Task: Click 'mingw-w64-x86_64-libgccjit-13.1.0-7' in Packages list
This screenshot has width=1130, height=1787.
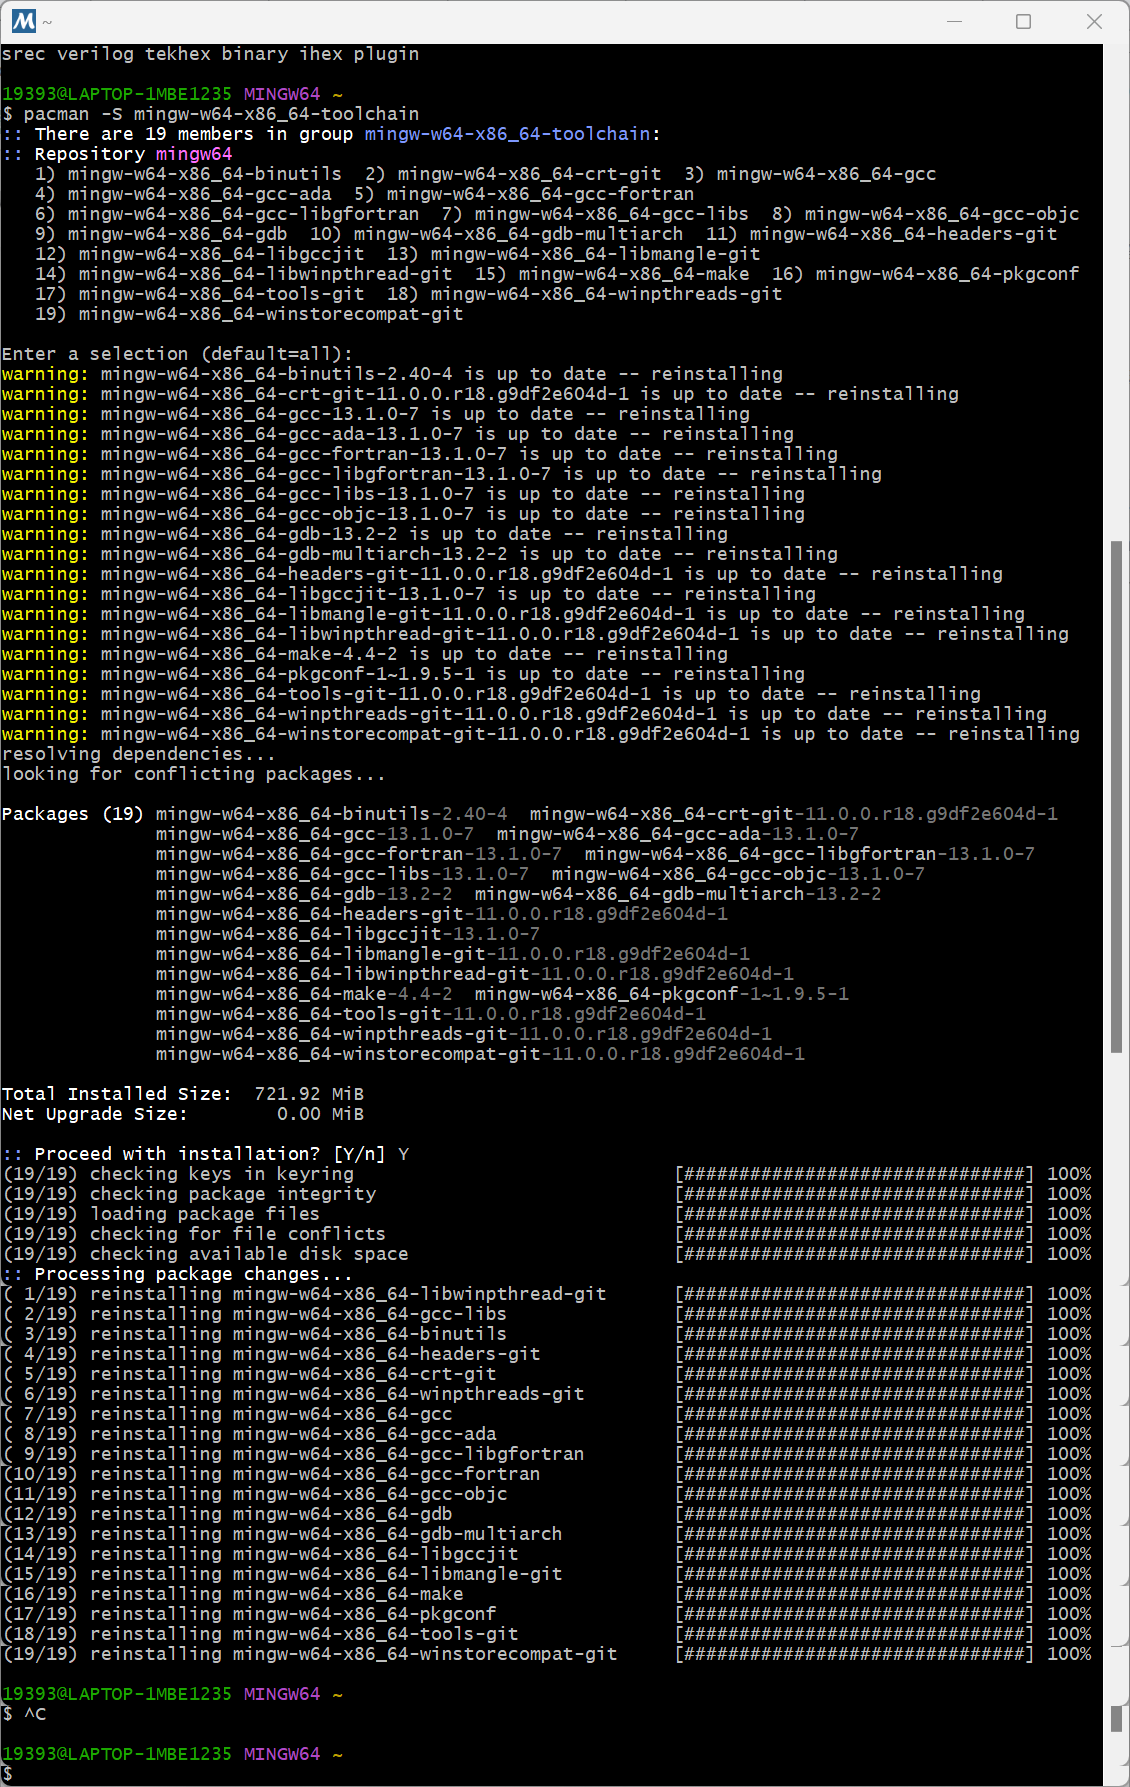Action: pos(348,934)
